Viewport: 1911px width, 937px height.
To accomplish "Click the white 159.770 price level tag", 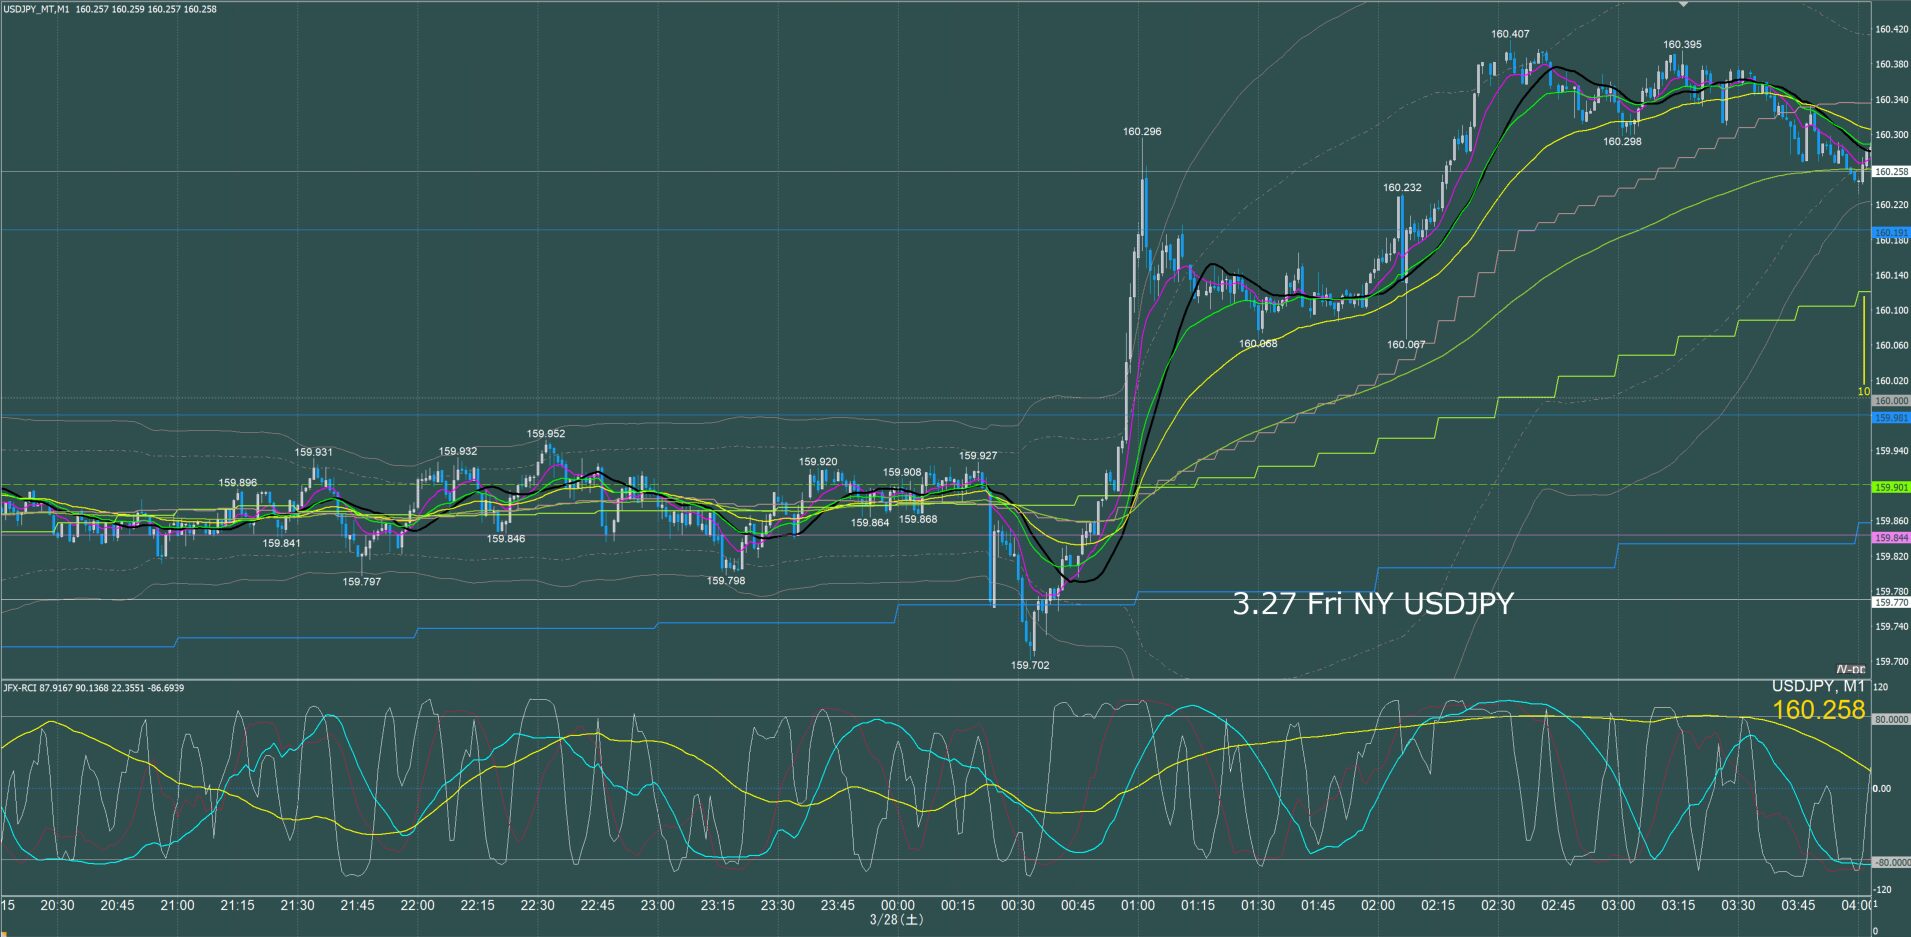I will (1890, 603).
